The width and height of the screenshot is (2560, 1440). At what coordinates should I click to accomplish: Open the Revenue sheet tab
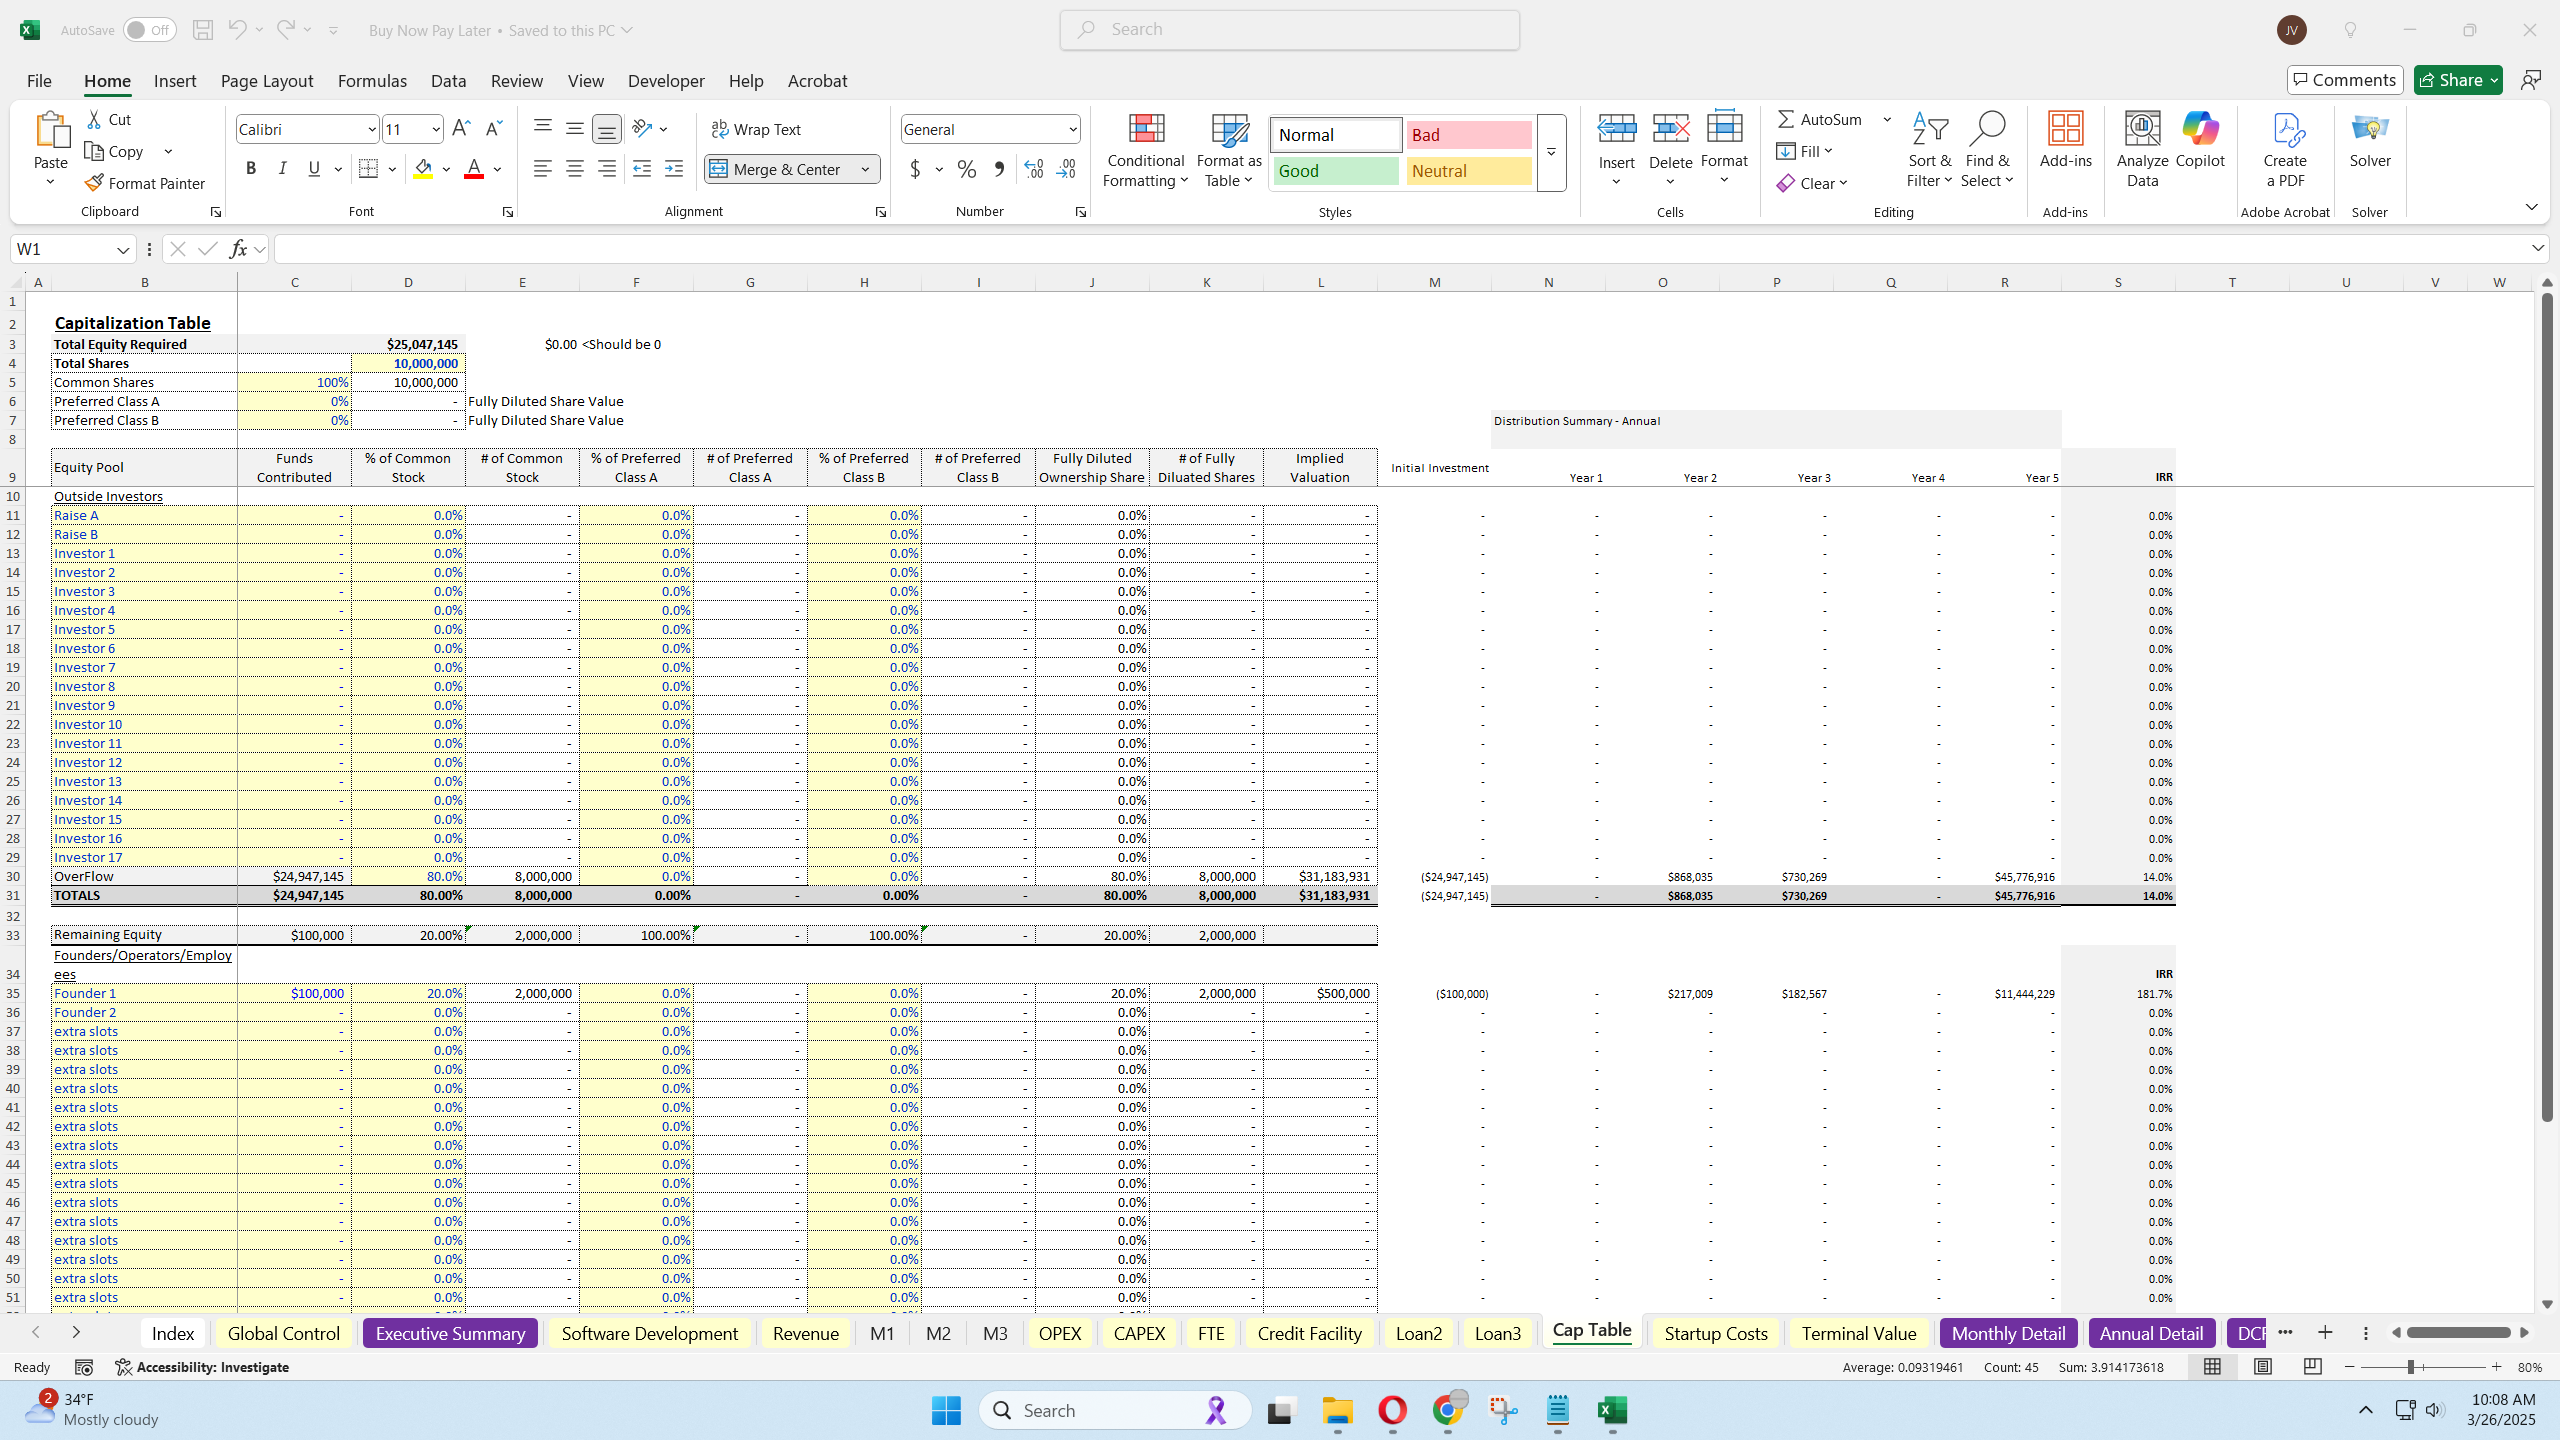coord(805,1333)
